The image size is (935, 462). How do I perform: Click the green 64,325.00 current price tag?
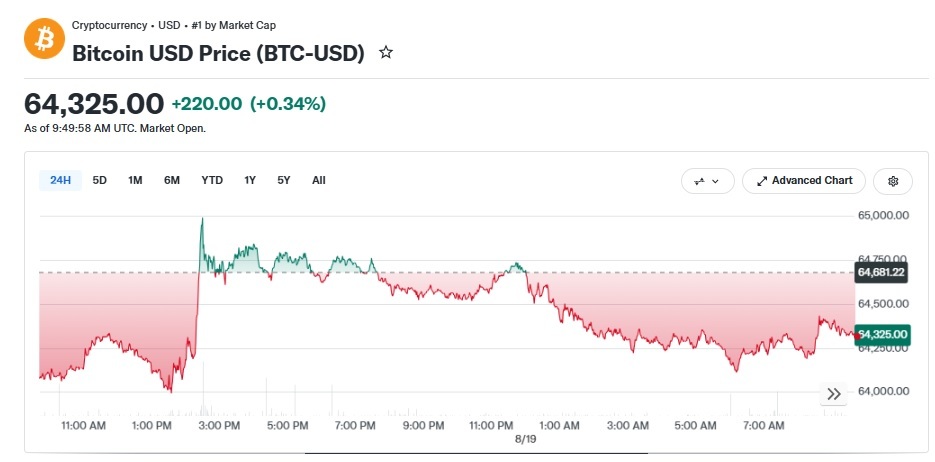pos(881,334)
